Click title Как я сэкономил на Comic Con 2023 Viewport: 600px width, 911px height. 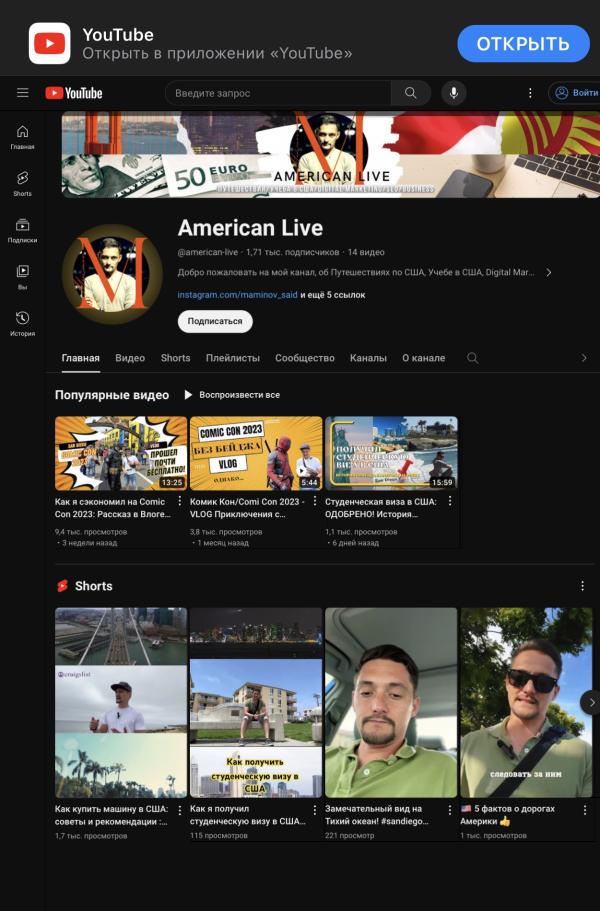pos(113,508)
